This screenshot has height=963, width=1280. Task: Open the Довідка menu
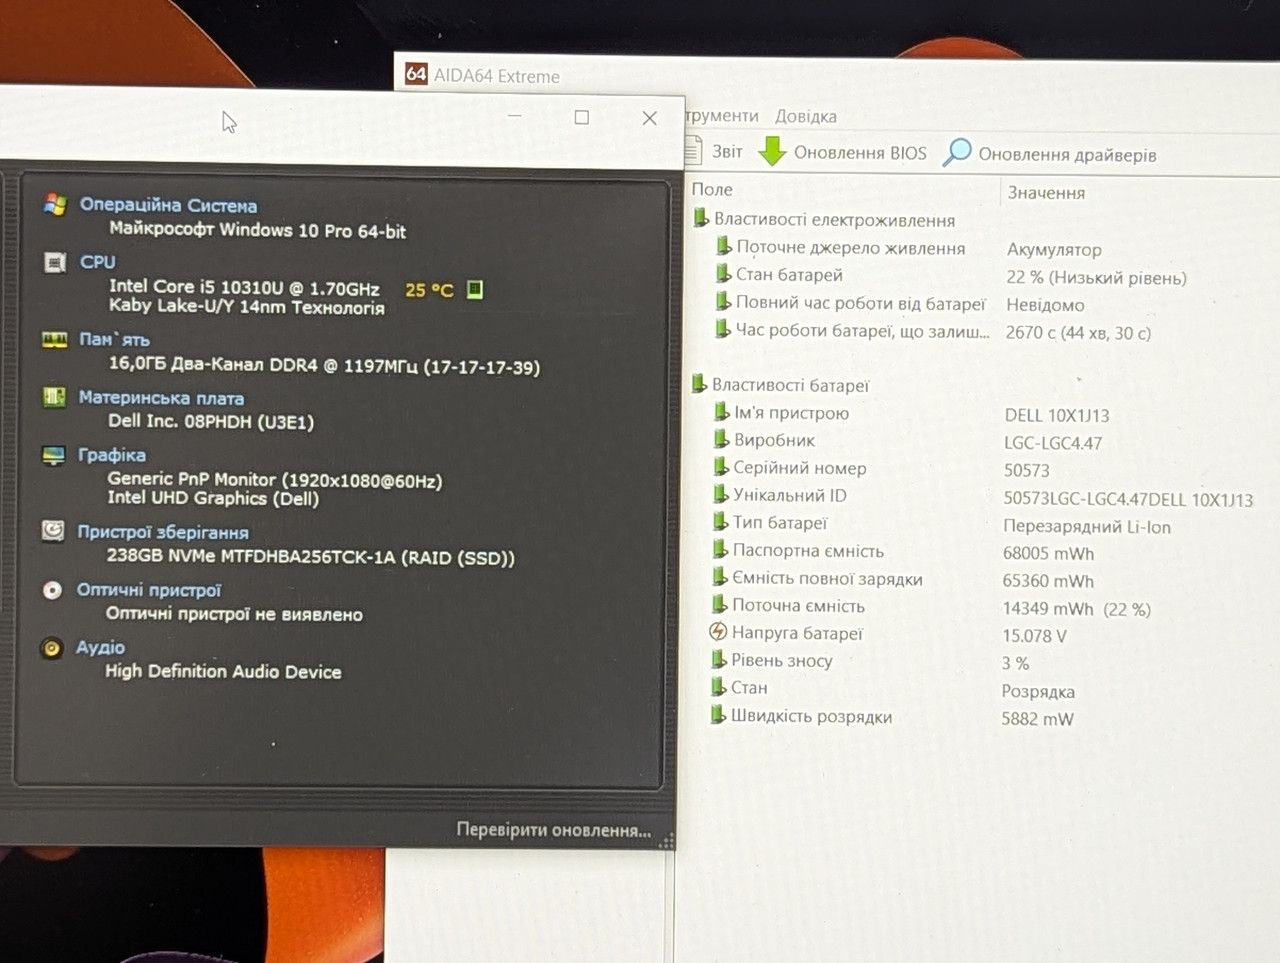click(x=805, y=116)
